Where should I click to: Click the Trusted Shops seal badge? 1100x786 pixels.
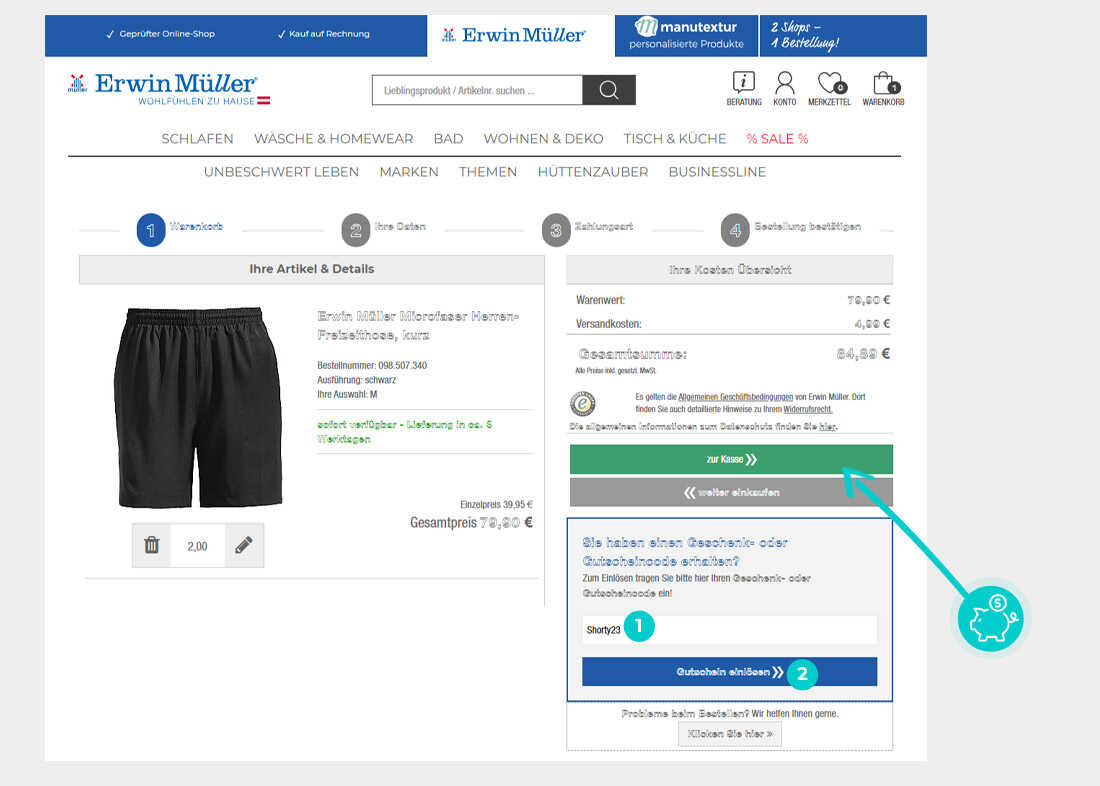pyautogui.click(x=582, y=404)
